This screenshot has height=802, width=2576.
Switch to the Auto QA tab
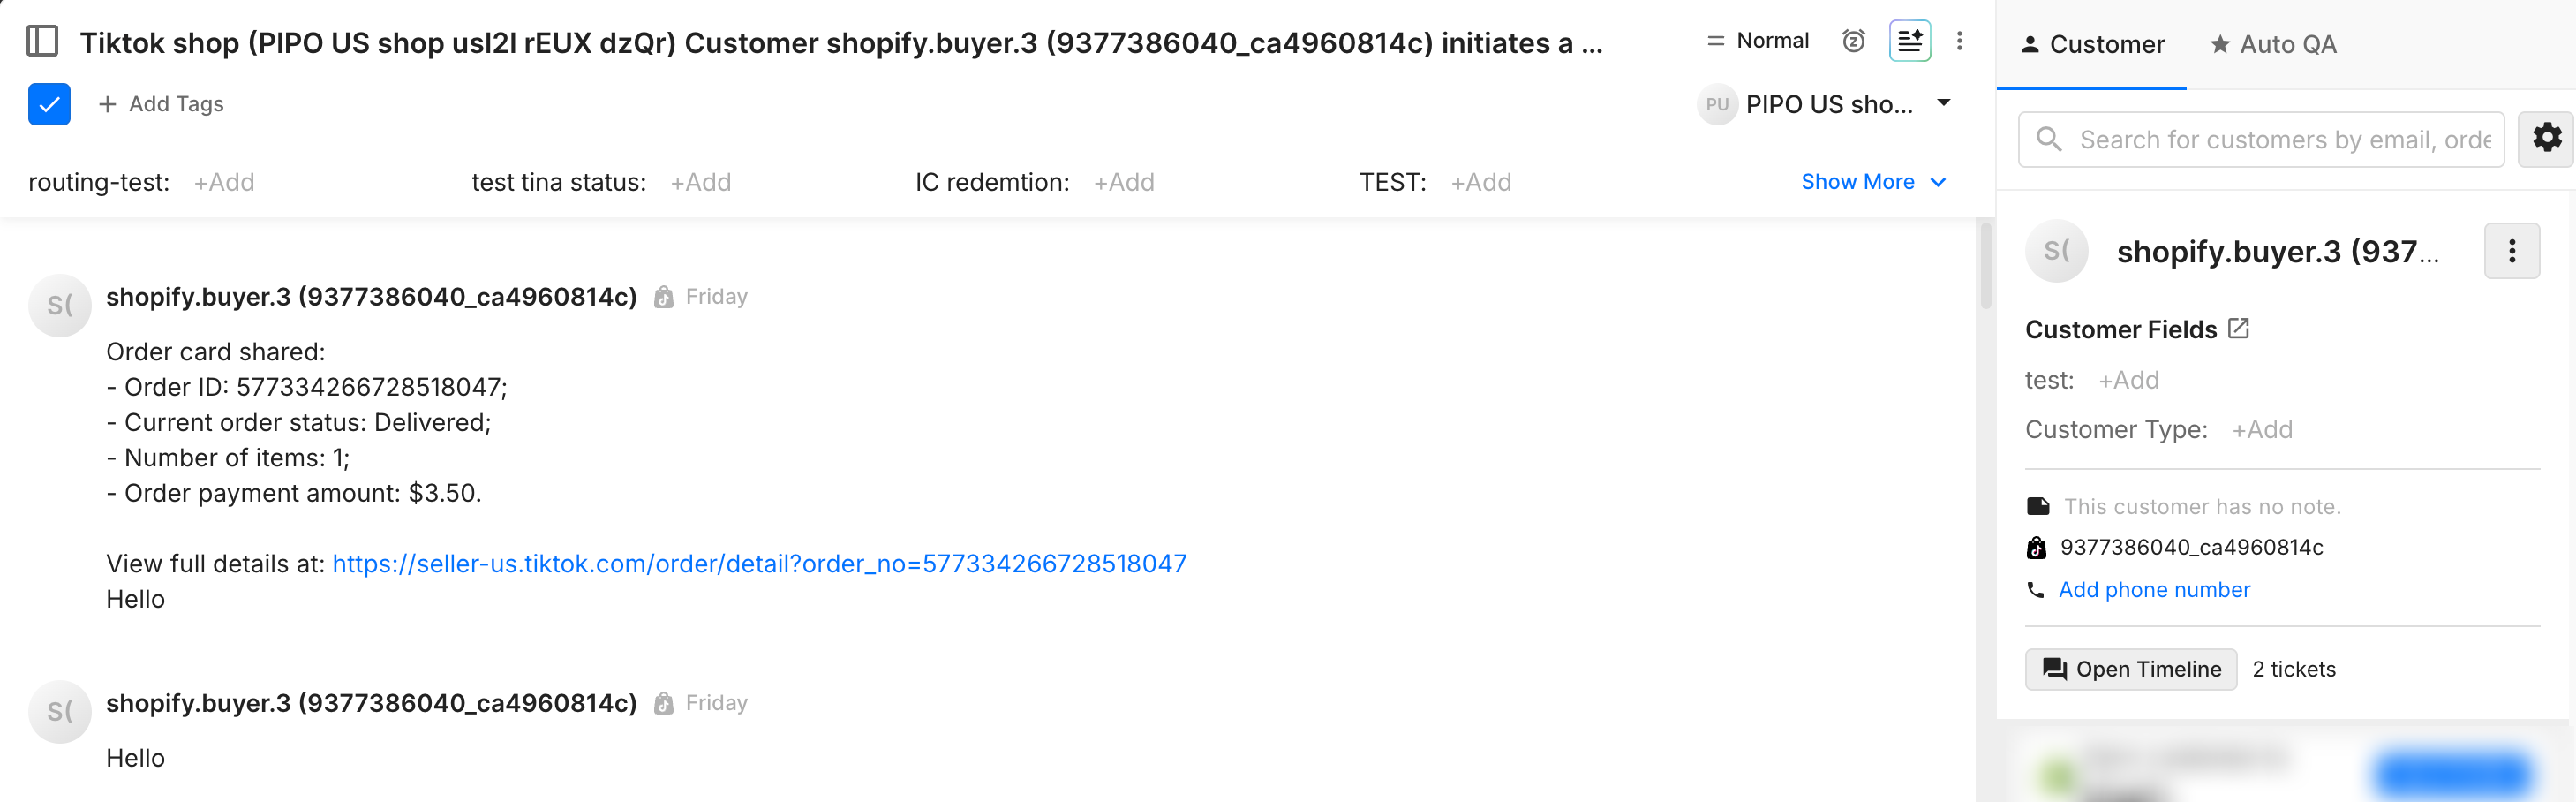click(2273, 44)
